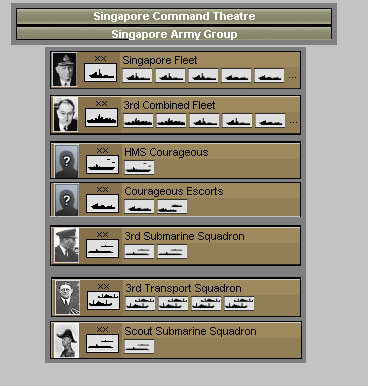
Task: Click the Scout Submarine Squadron main unit icon
Action: coord(102,343)
